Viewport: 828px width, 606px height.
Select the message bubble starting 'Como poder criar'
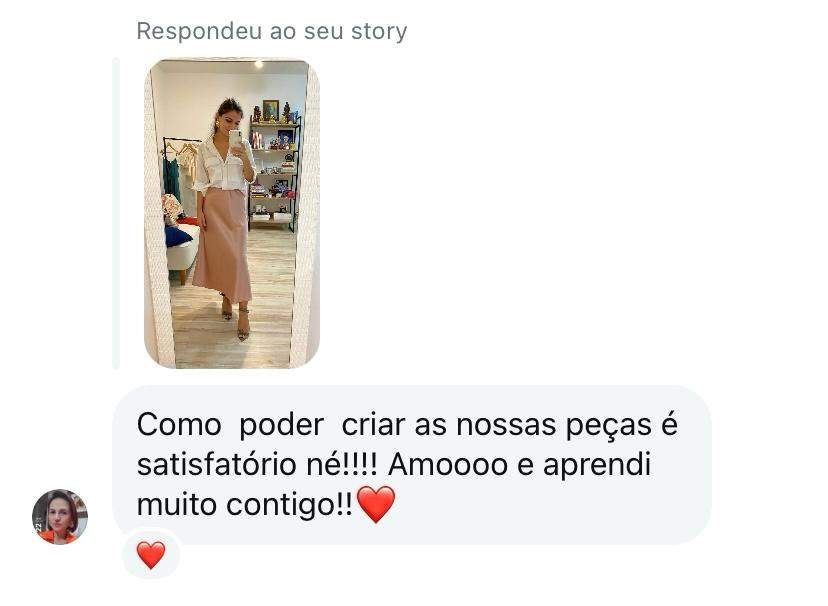pyautogui.click(x=412, y=465)
